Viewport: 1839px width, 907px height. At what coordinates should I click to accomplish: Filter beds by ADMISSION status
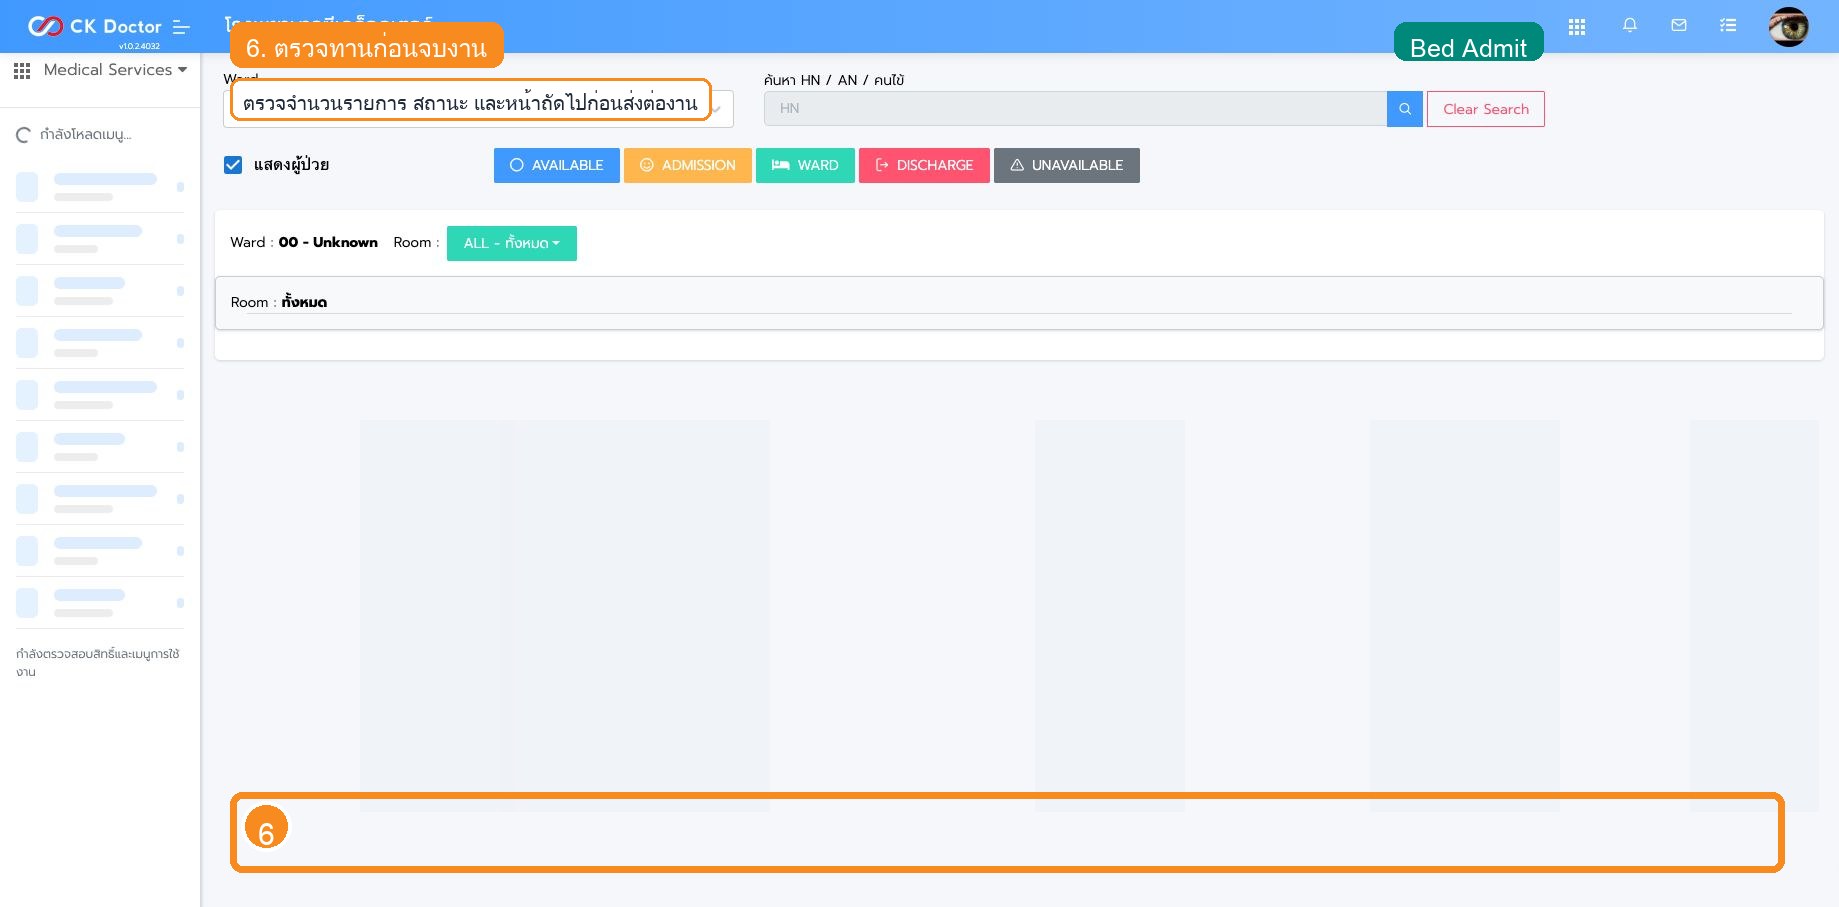[688, 165]
